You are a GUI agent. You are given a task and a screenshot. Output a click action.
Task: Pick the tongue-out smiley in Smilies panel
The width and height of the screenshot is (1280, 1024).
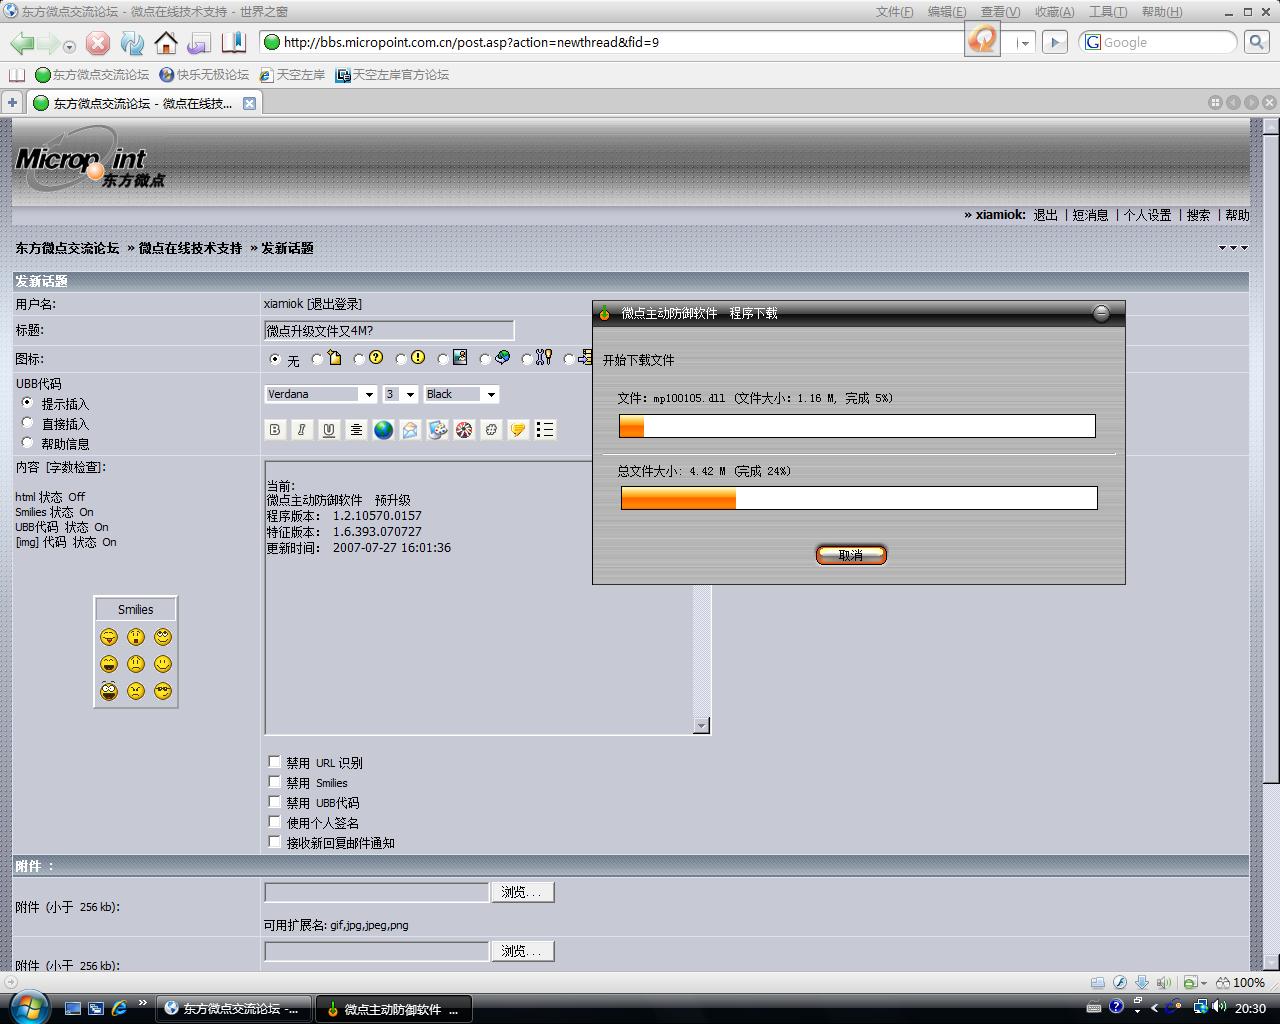(x=109, y=637)
